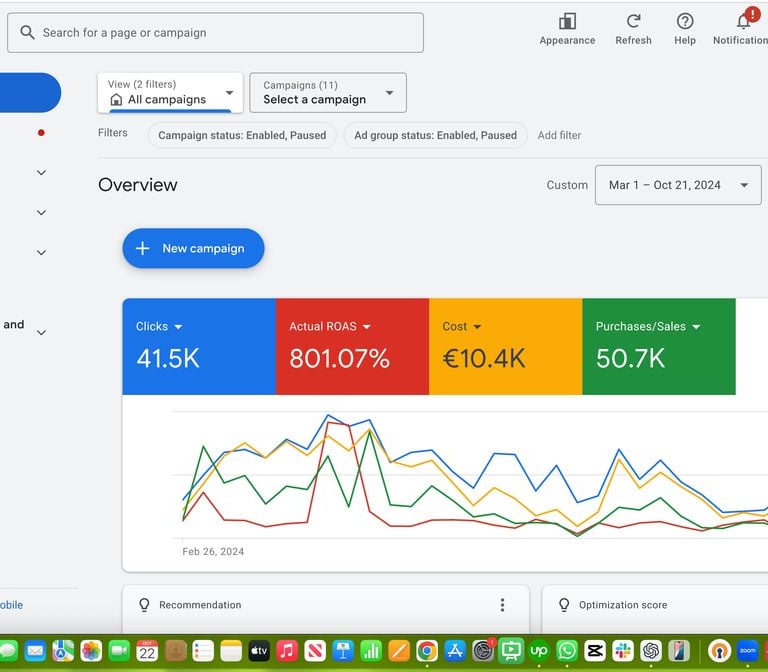Focus the page or campaign search field
This screenshot has height=672, width=768.
click(216, 33)
